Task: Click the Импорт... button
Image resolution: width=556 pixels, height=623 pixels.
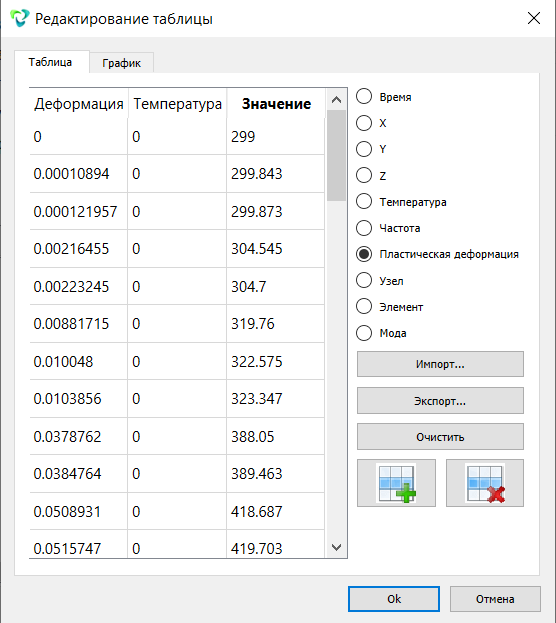Action: pyautogui.click(x=440, y=364)
